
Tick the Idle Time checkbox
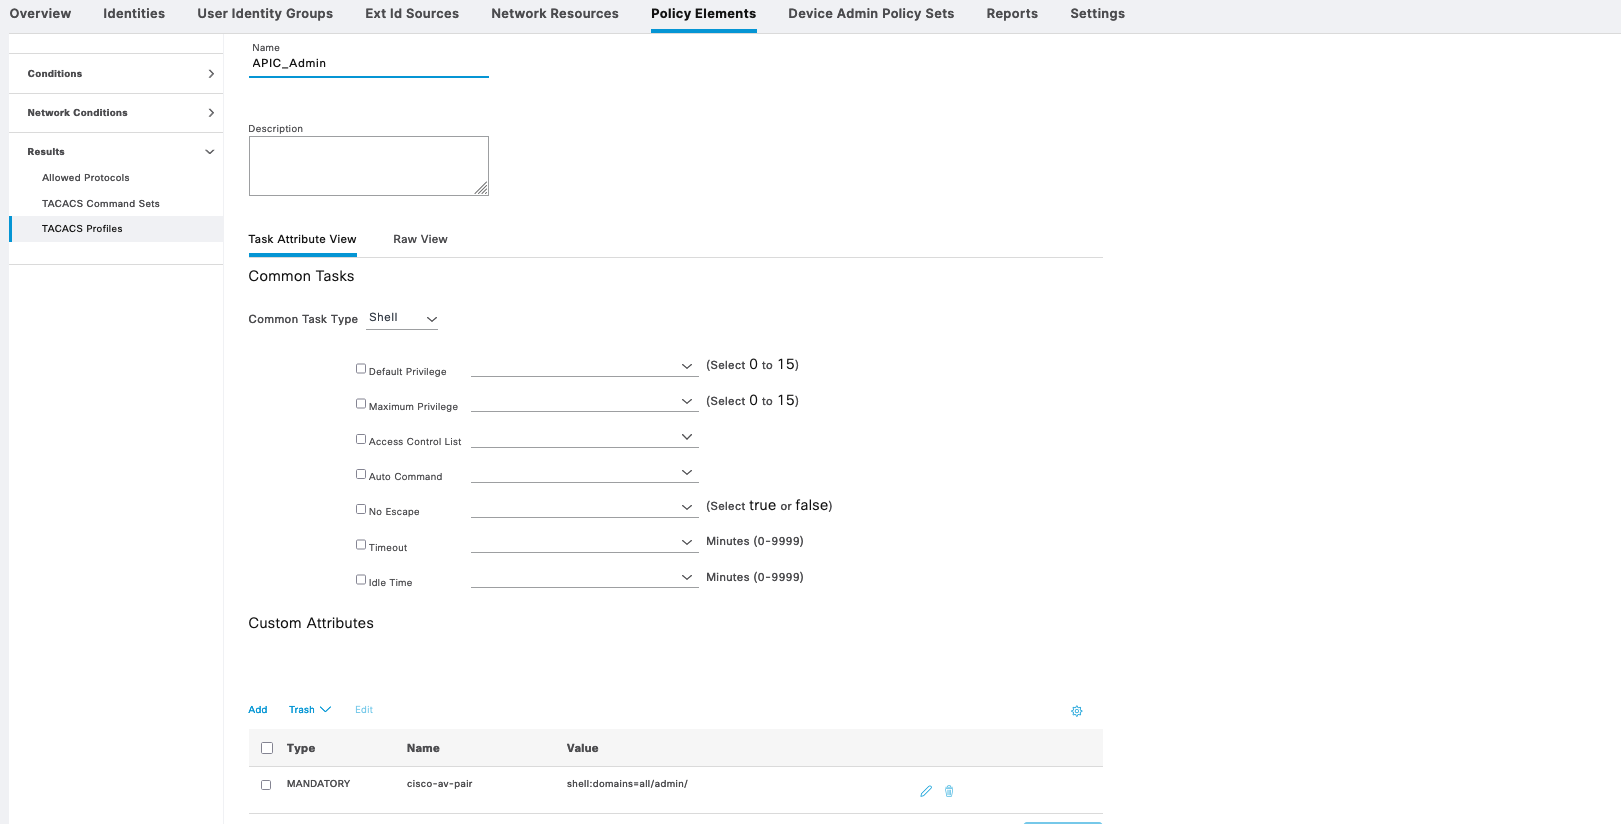361,580
